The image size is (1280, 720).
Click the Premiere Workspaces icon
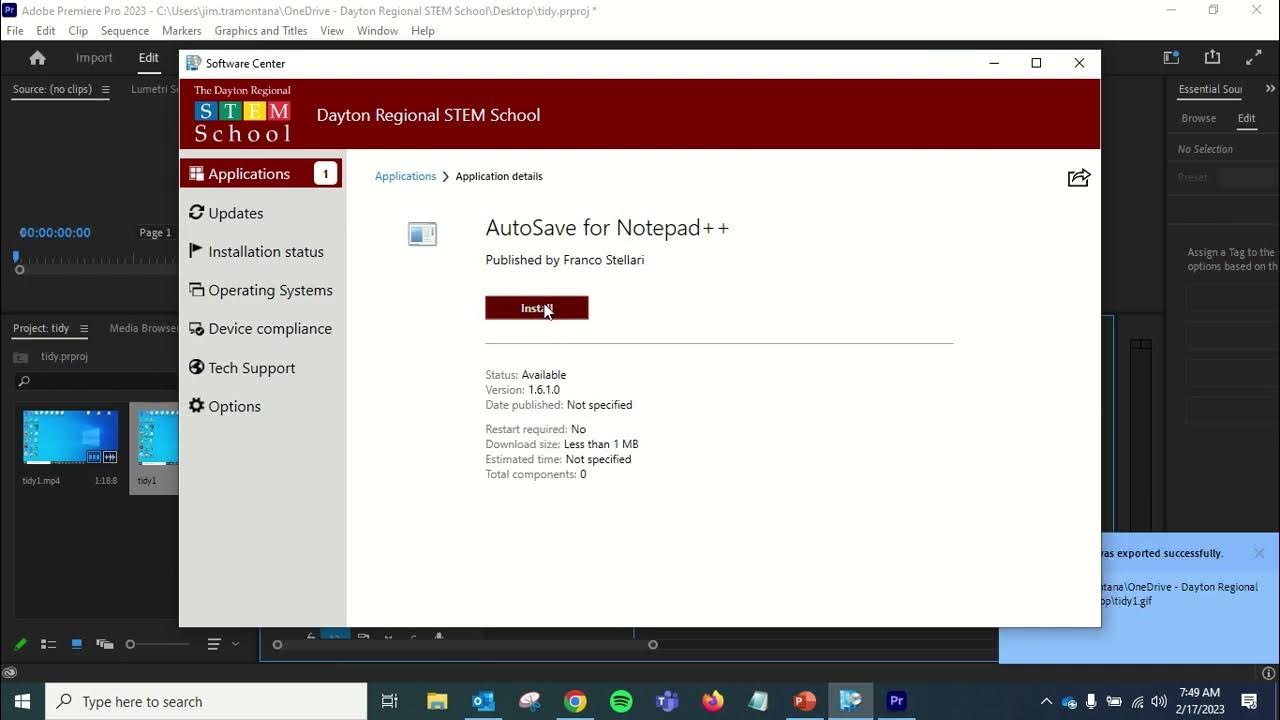click(x=1171, y=58)
